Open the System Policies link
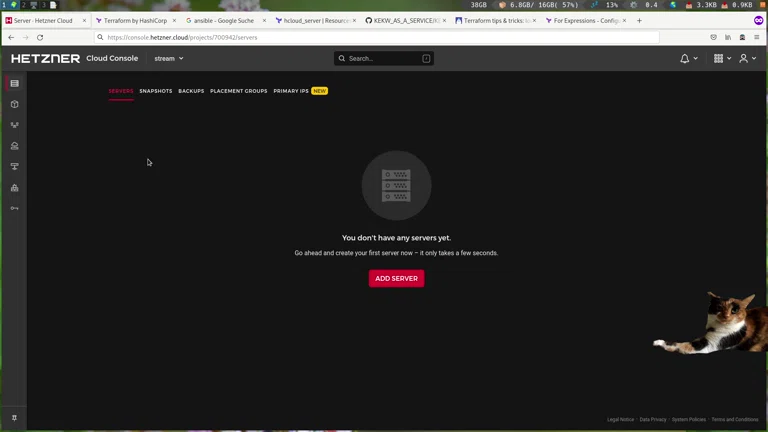 (x=689, y=419)
